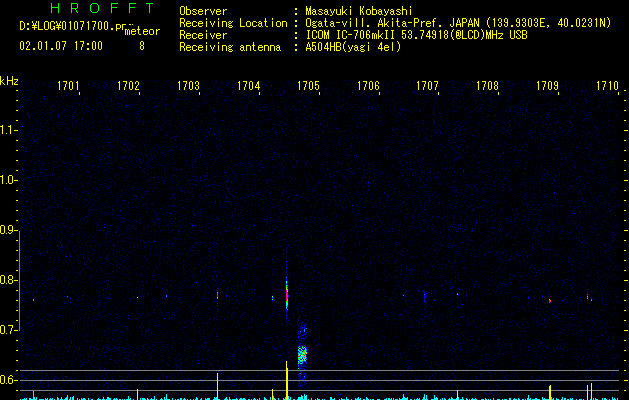
Task: Click the strong meteor echo before 1705
Action: [287, 293]
